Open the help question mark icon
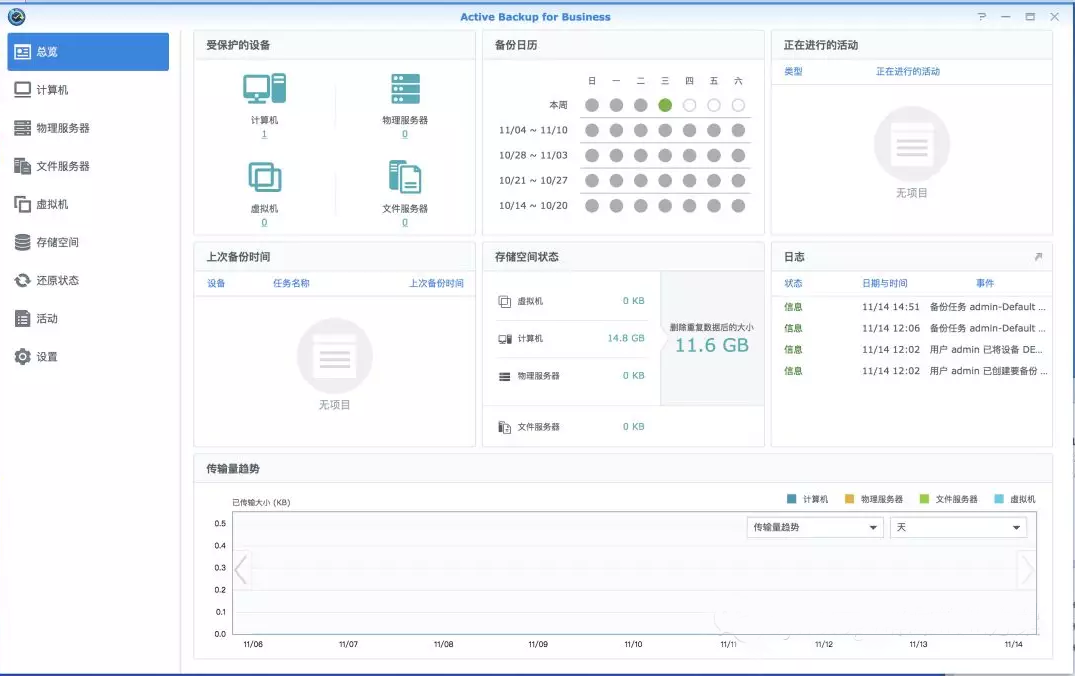 point(982,17)
